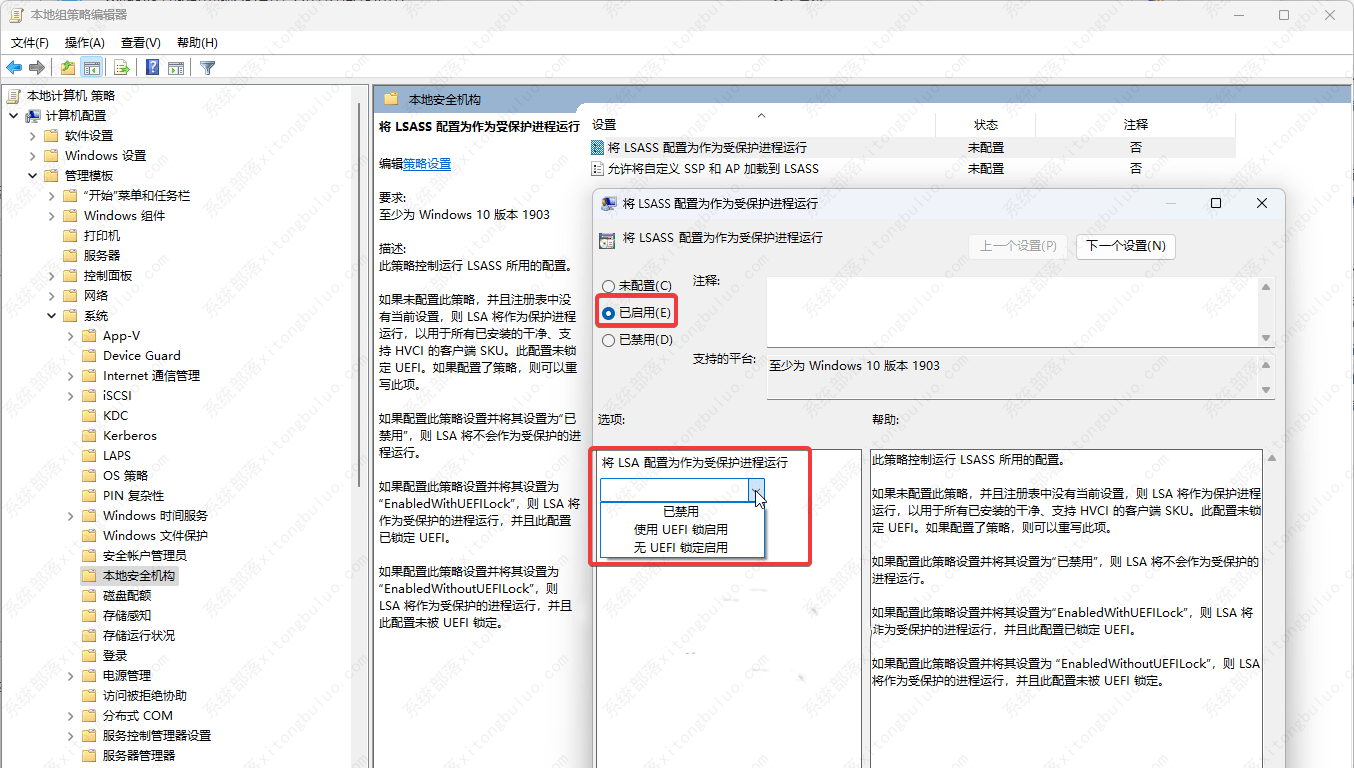The image size is (1354, 768).
Task: Click the Export List toolbar icon
Action: tap(122, 68)
